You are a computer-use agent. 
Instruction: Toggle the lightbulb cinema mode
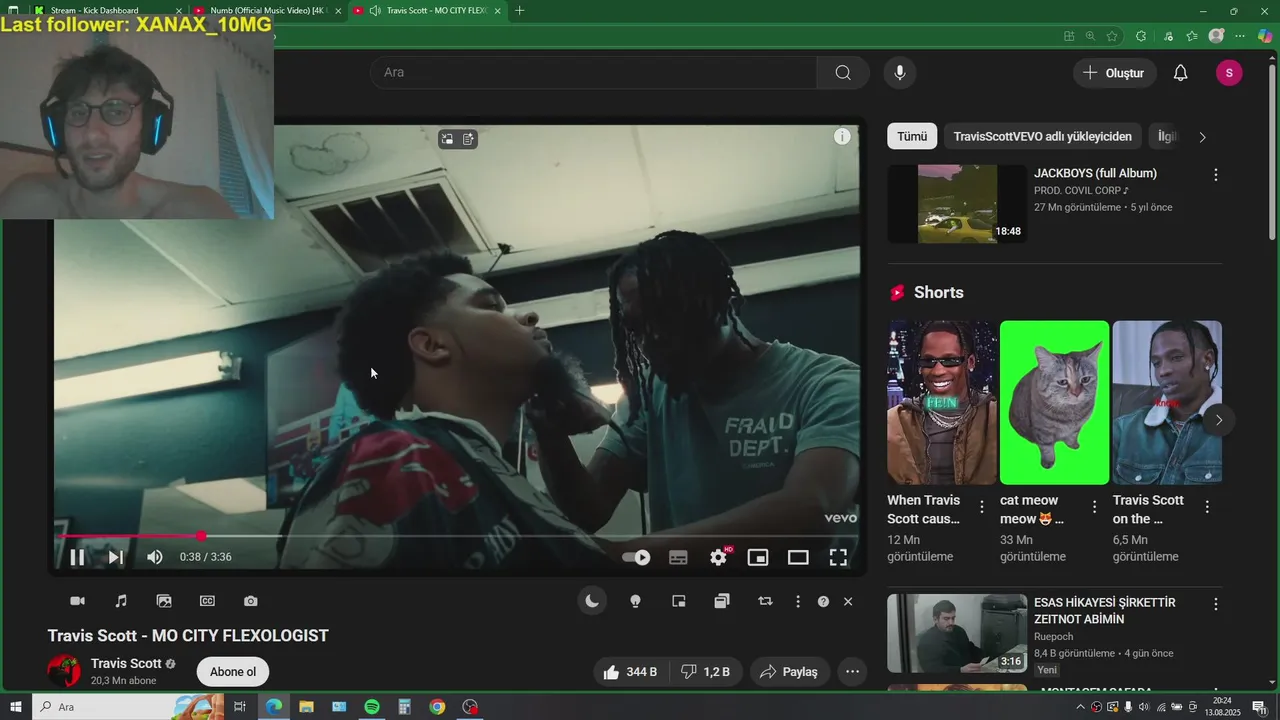click(x=635, y=601)
